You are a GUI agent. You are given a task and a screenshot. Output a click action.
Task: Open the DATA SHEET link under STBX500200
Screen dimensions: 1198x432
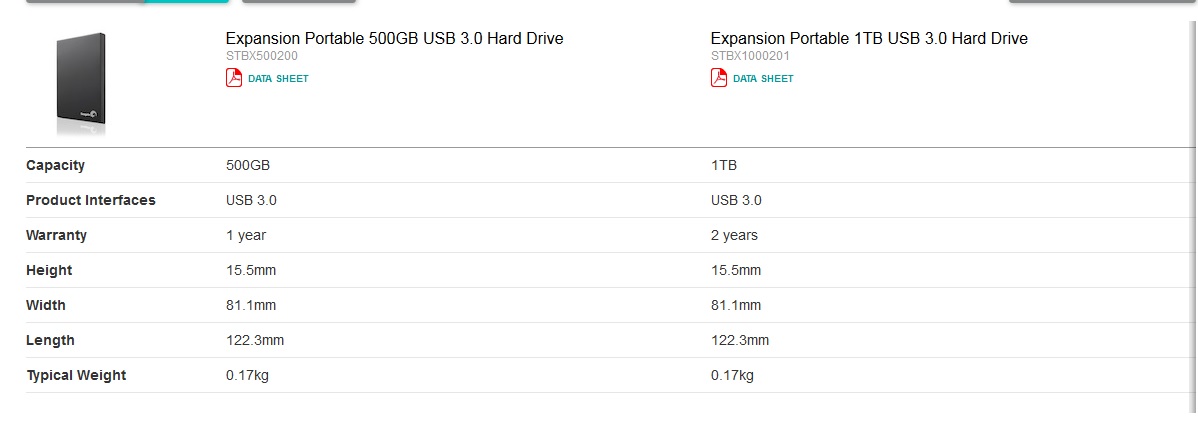pos(278,79)
